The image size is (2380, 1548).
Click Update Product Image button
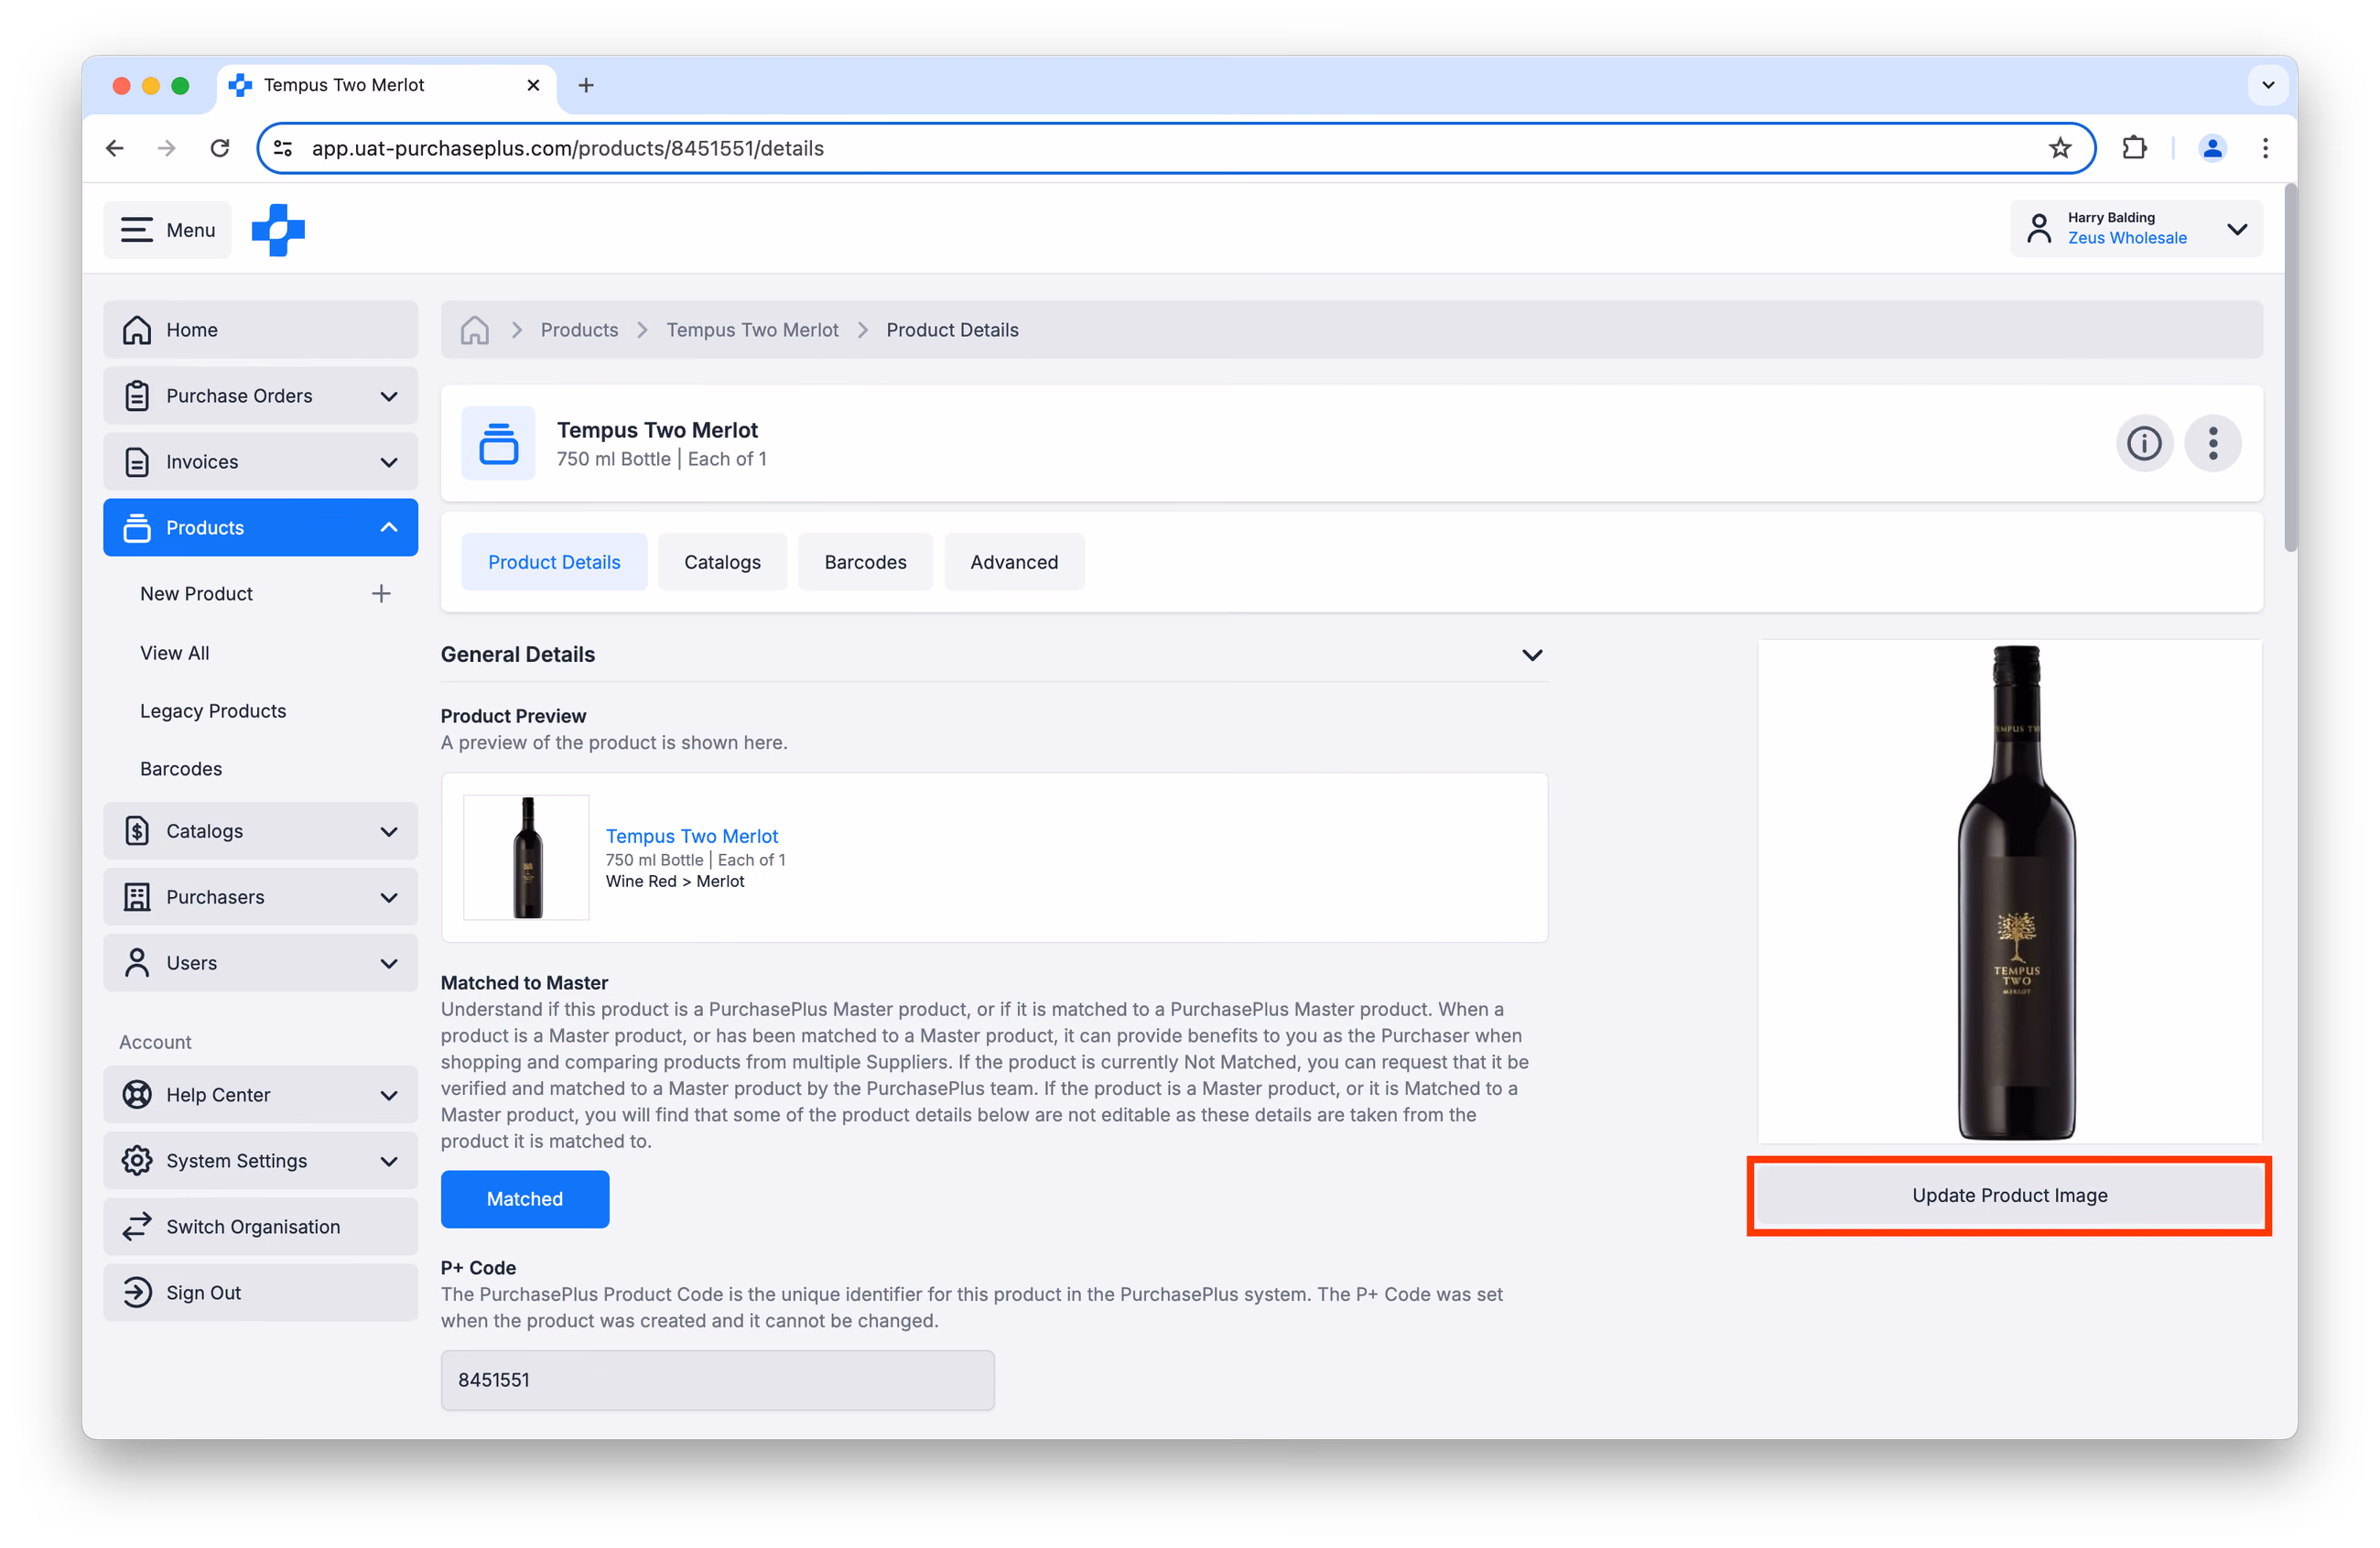(x=2010, y=1195)
